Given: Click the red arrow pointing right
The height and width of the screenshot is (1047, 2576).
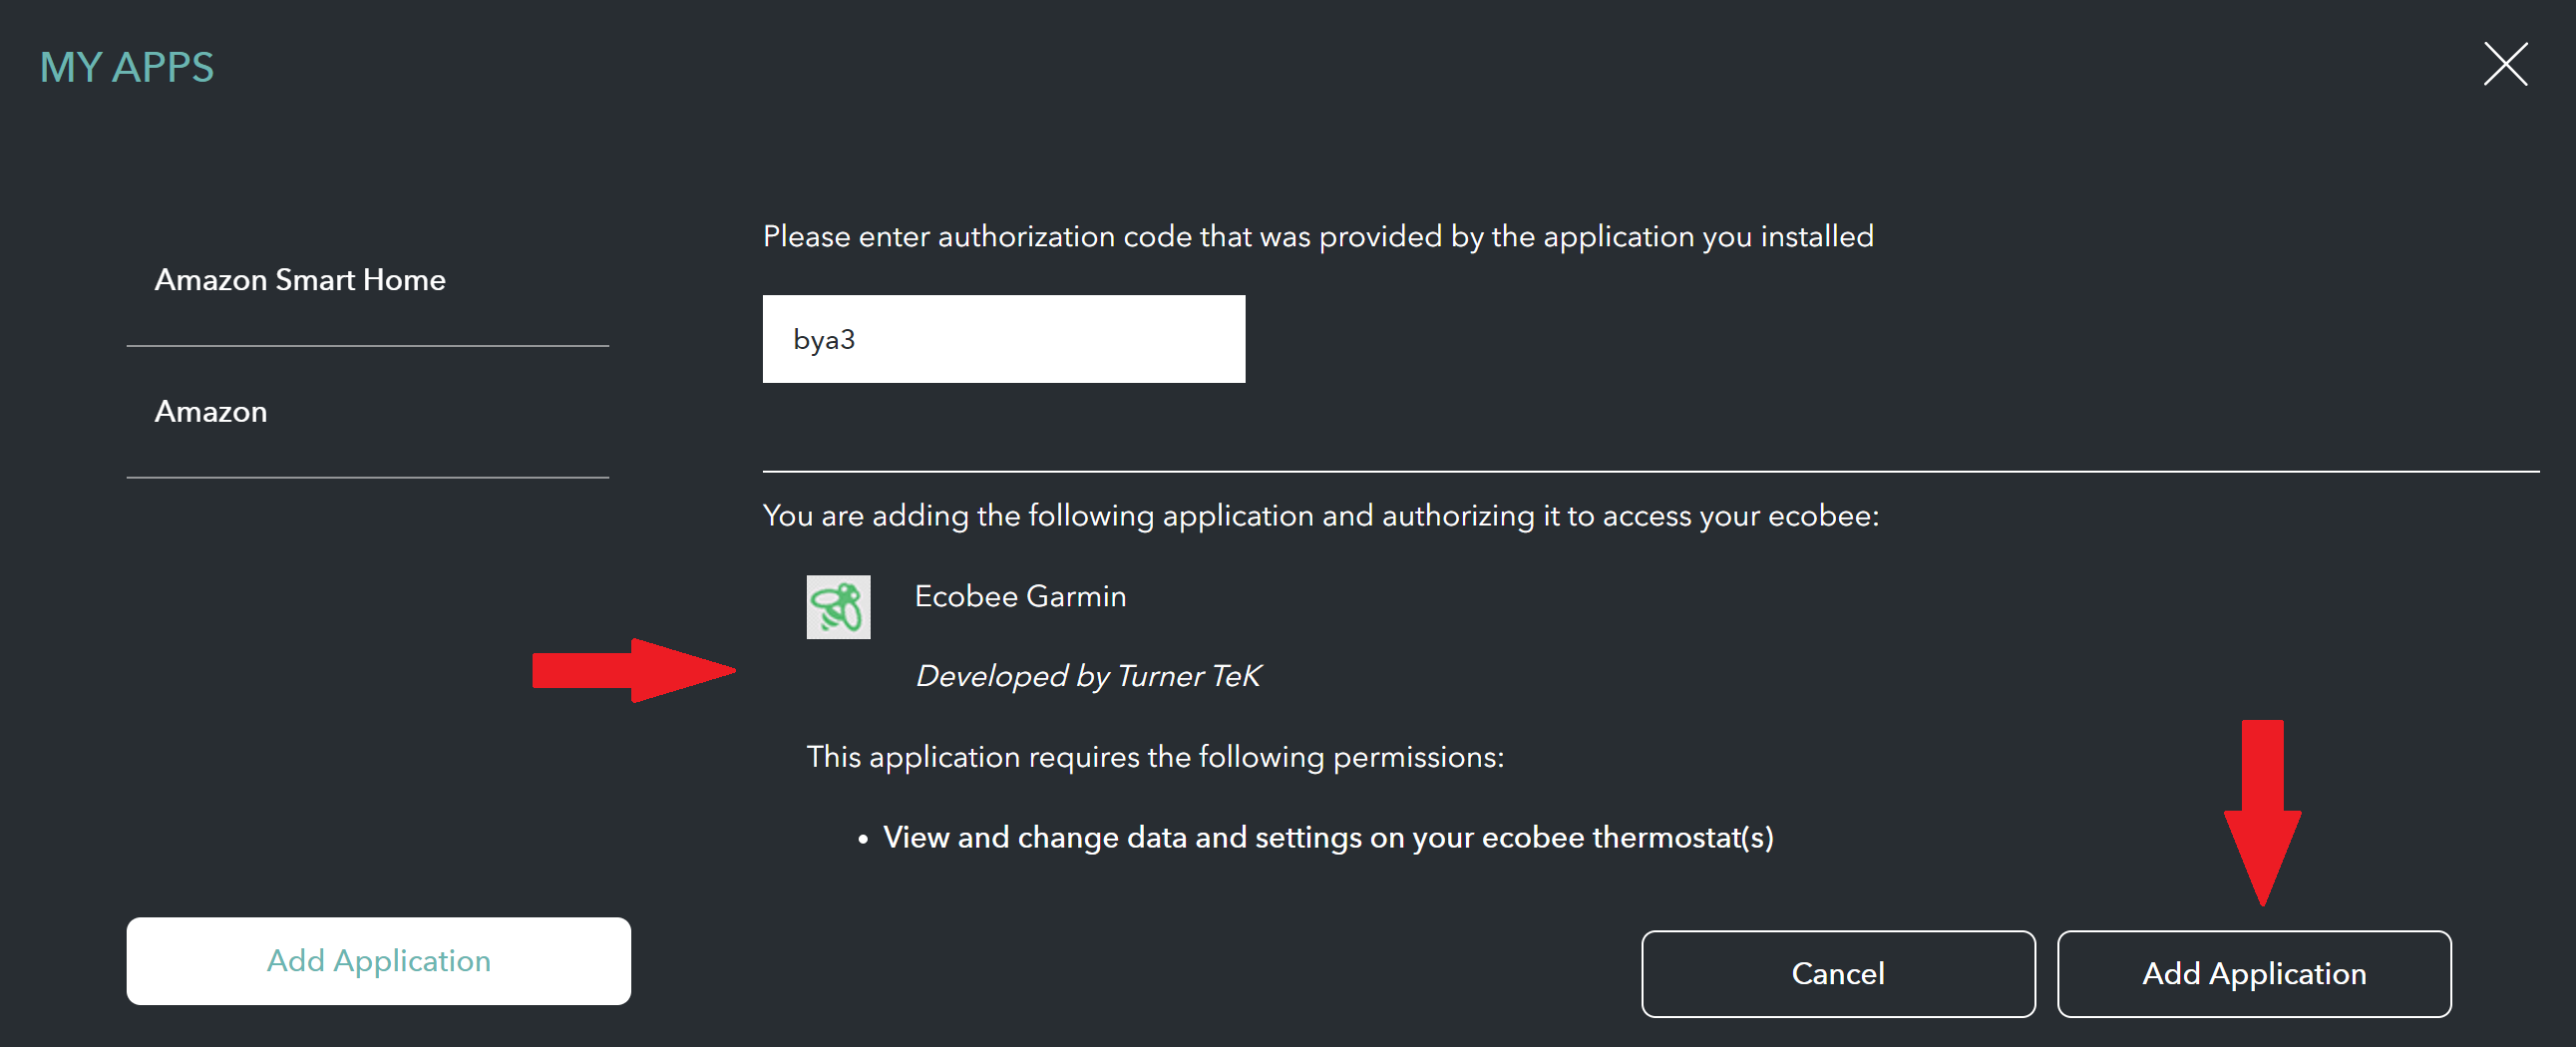Looking at the screenshot, I should (632, 670).
